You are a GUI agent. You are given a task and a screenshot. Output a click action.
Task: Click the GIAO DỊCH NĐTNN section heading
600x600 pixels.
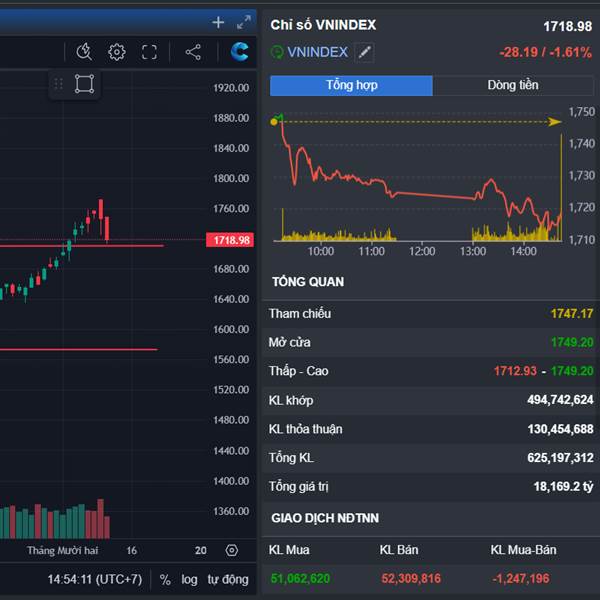point(325,518)
